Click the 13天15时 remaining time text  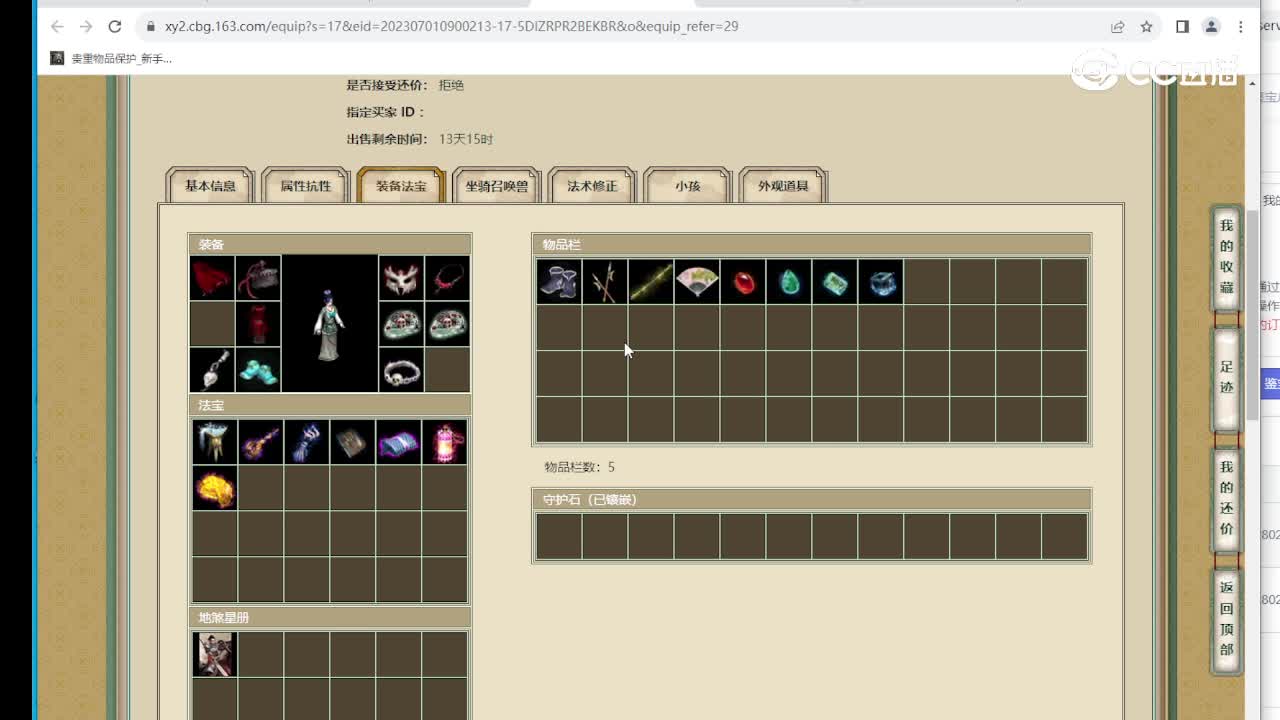(466, 139)
